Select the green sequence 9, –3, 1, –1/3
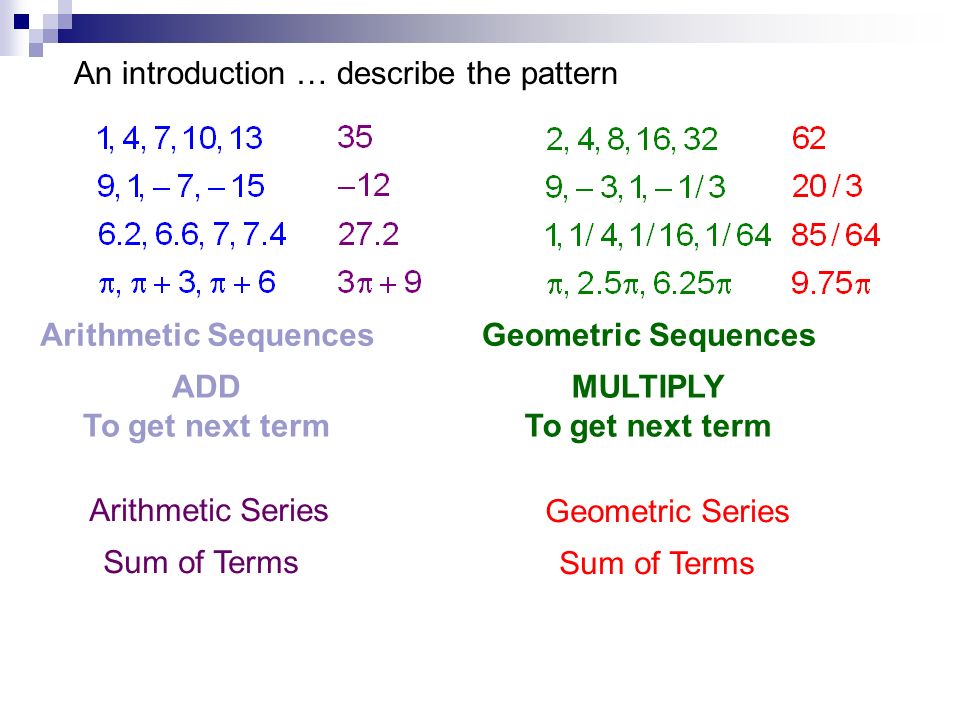This screenshot has height=720, width=960. tap(635, 187)
